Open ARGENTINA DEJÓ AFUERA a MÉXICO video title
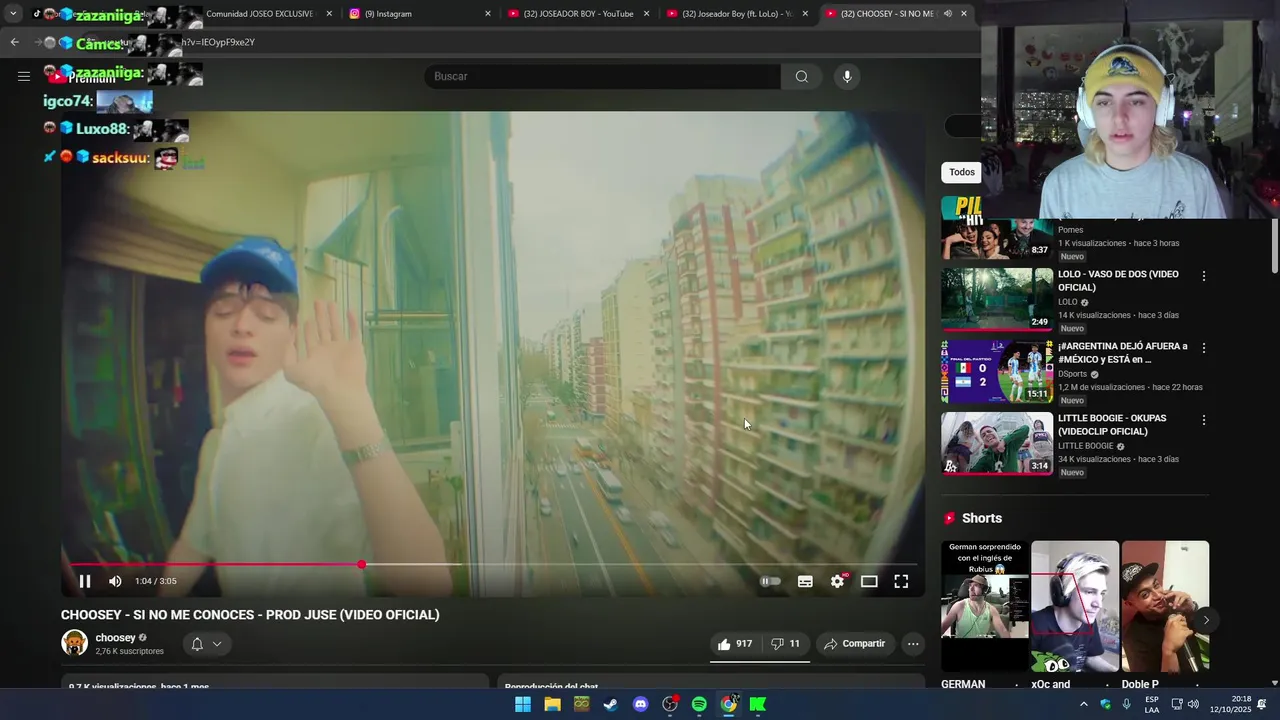Screen dimensions: 1280x720 (1122, 353)
